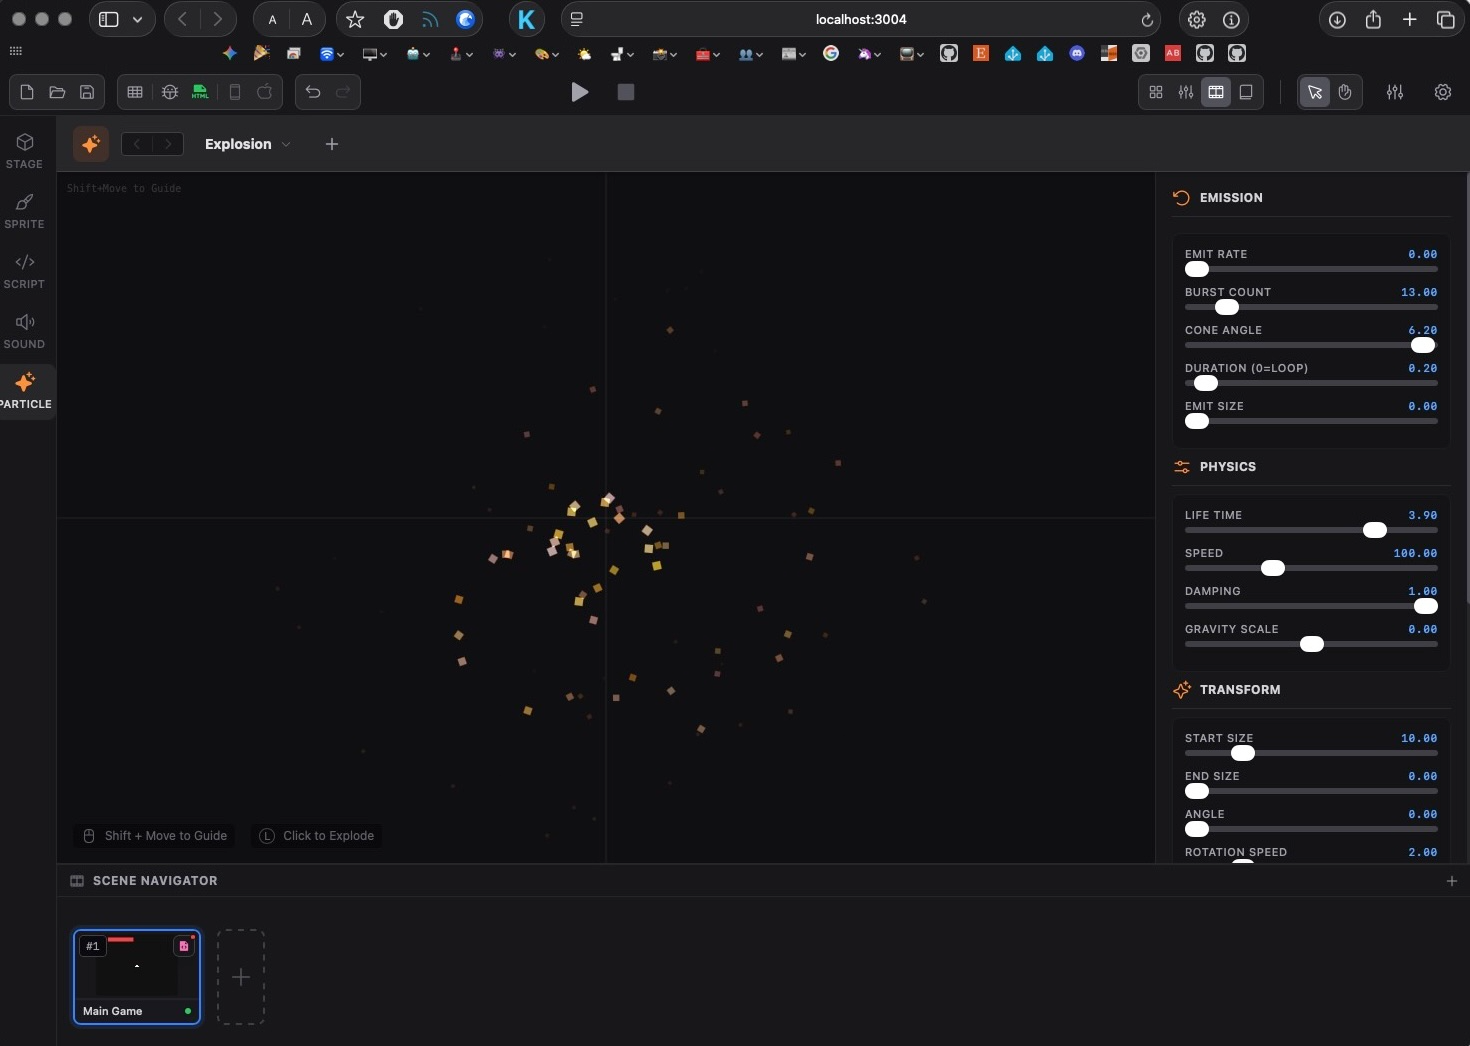
Task: Open the Explosion effect dropdown
Action: point(248,144)
